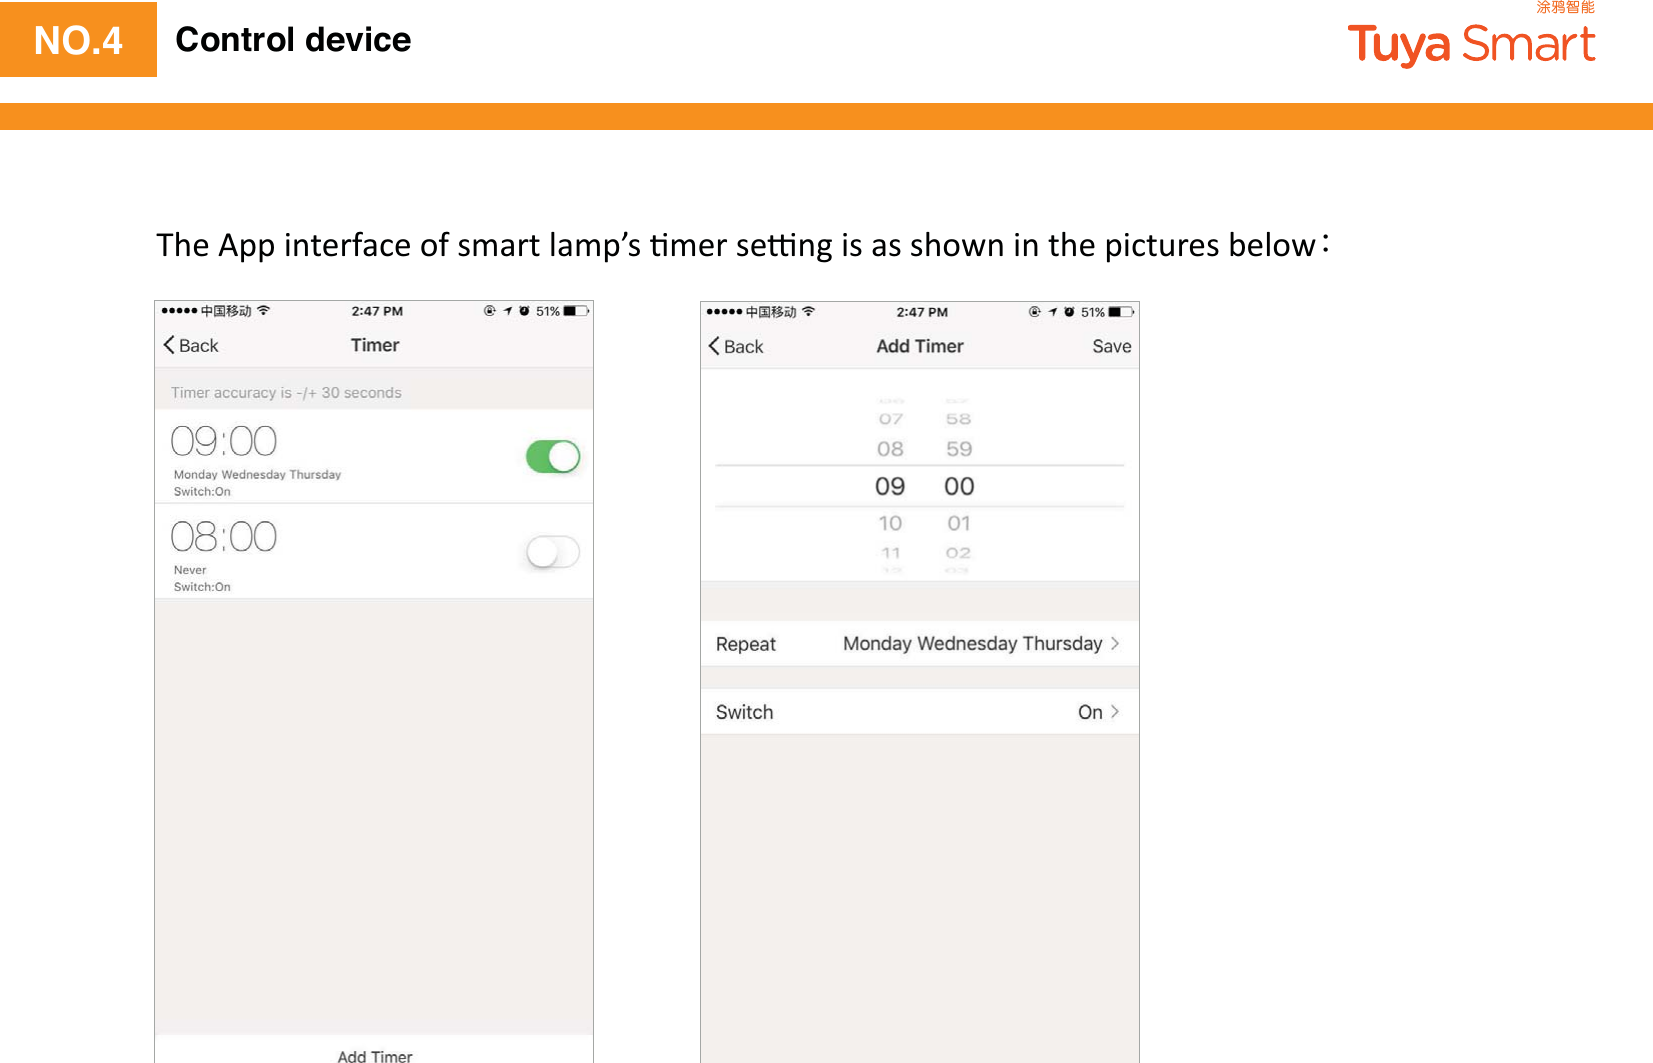1653x1063 pixels.
Task: Select minute 02 in time picker
Action: [959, 553]
